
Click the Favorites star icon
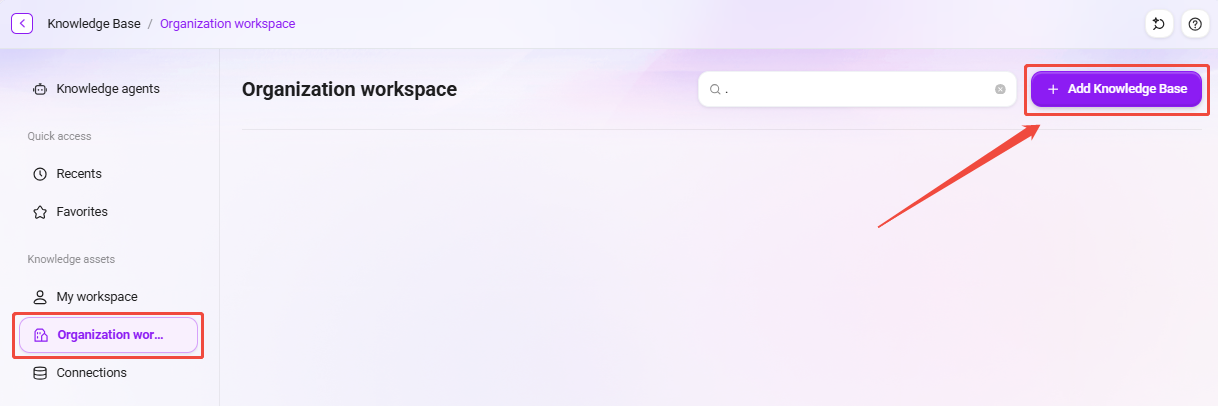(40, 212)
